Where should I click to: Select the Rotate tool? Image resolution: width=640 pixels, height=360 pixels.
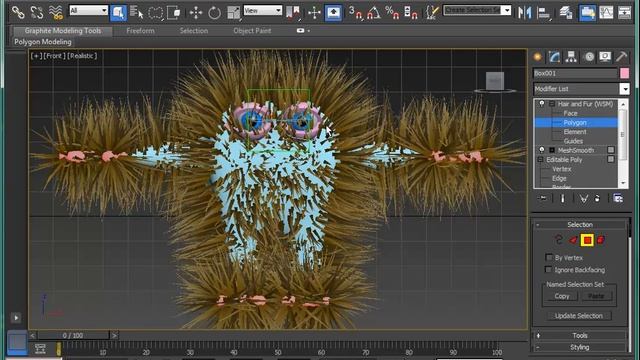pos(214,13)
